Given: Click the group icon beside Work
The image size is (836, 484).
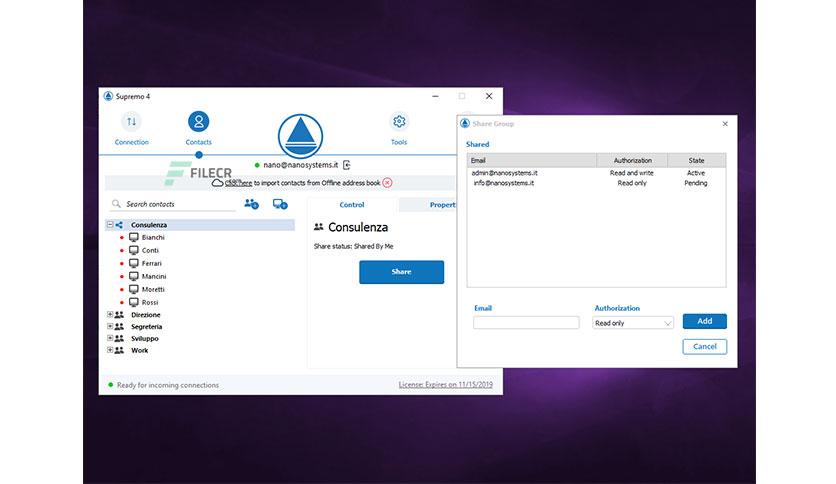Looking at the screenshot, I should pyautogui.click(x=119, y=350).
